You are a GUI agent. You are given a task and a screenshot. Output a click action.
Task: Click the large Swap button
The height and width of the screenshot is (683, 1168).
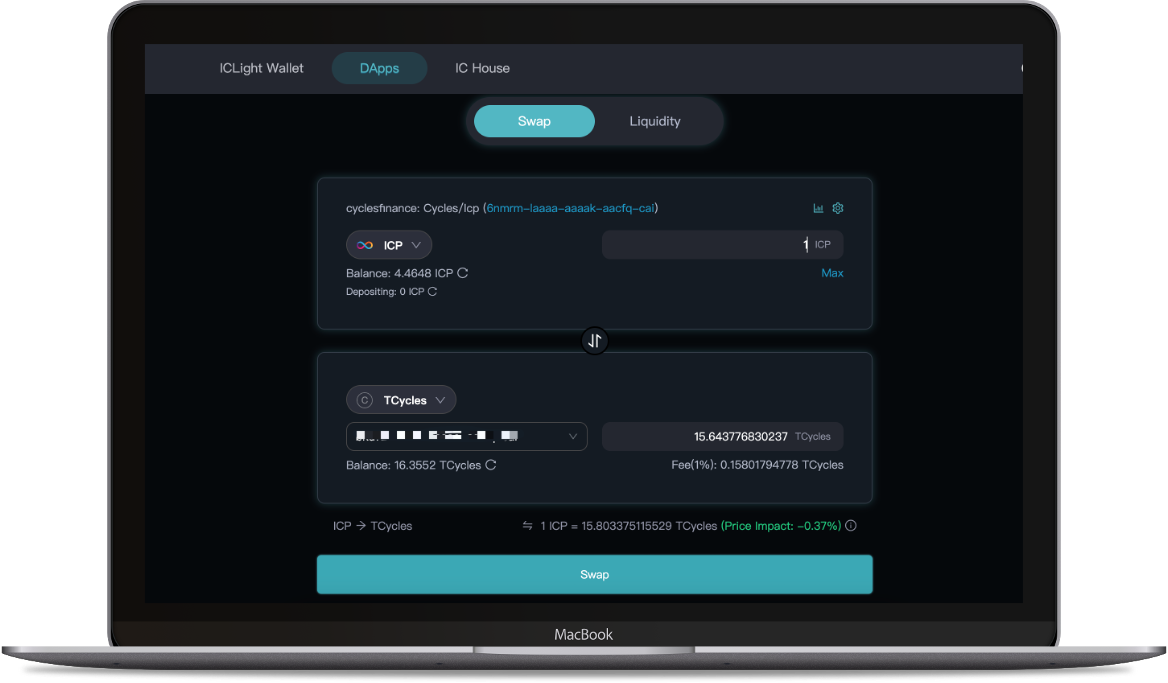(594, 575)
